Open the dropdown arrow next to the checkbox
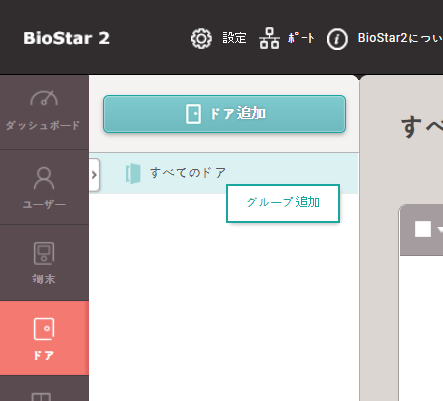 pos(440,229)
